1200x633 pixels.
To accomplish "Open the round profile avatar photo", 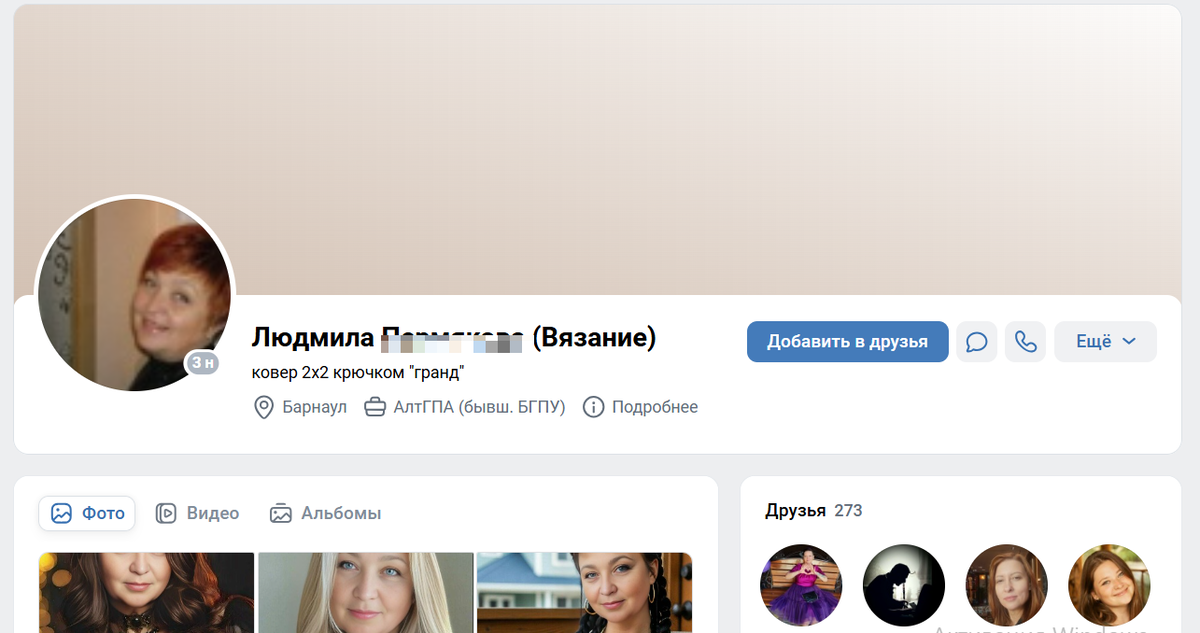I will [134, 294].
